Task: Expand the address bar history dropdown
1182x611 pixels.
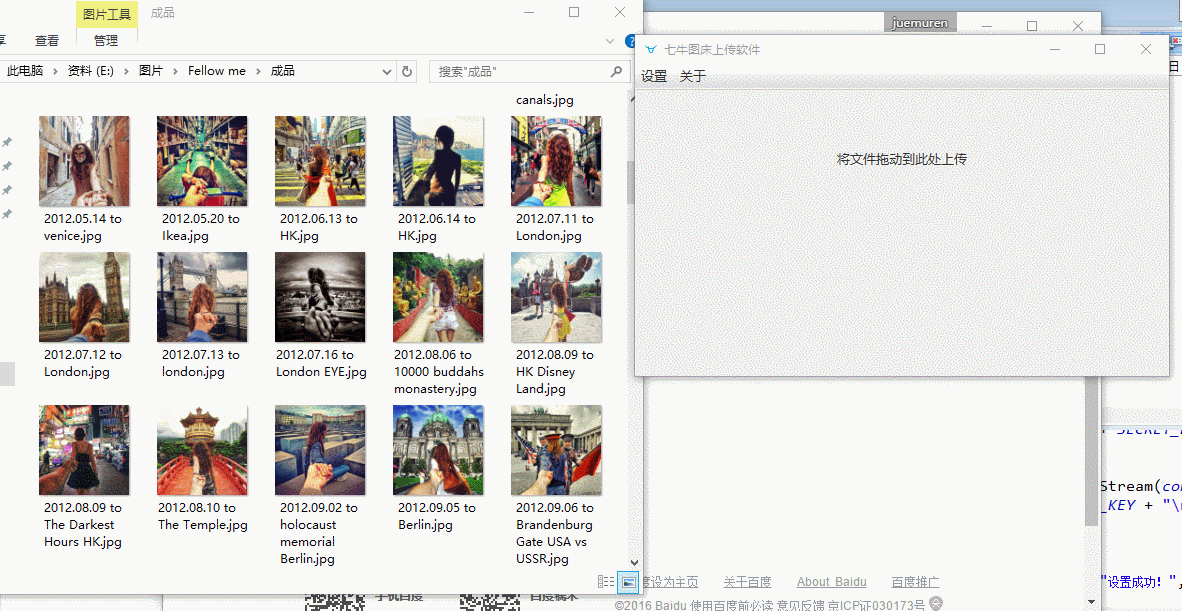Action: tap(387, 72)
